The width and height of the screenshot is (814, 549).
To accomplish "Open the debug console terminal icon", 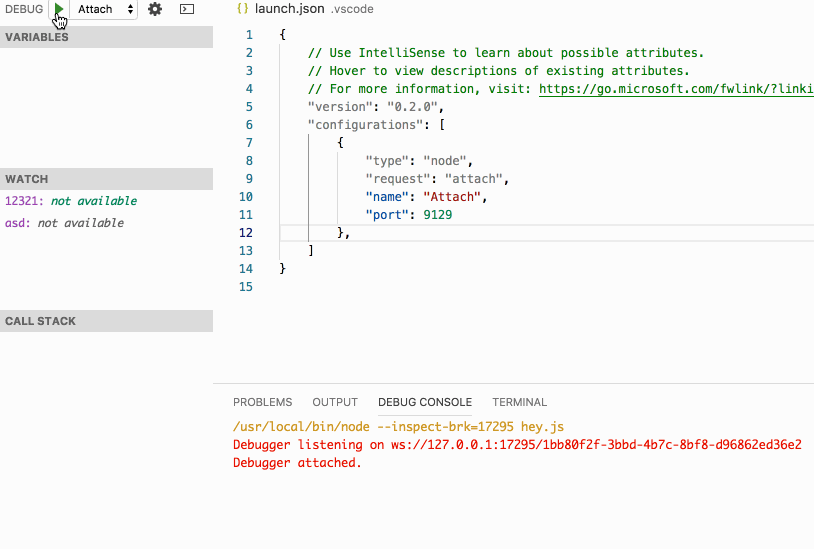I will click(x=187, y=9).
